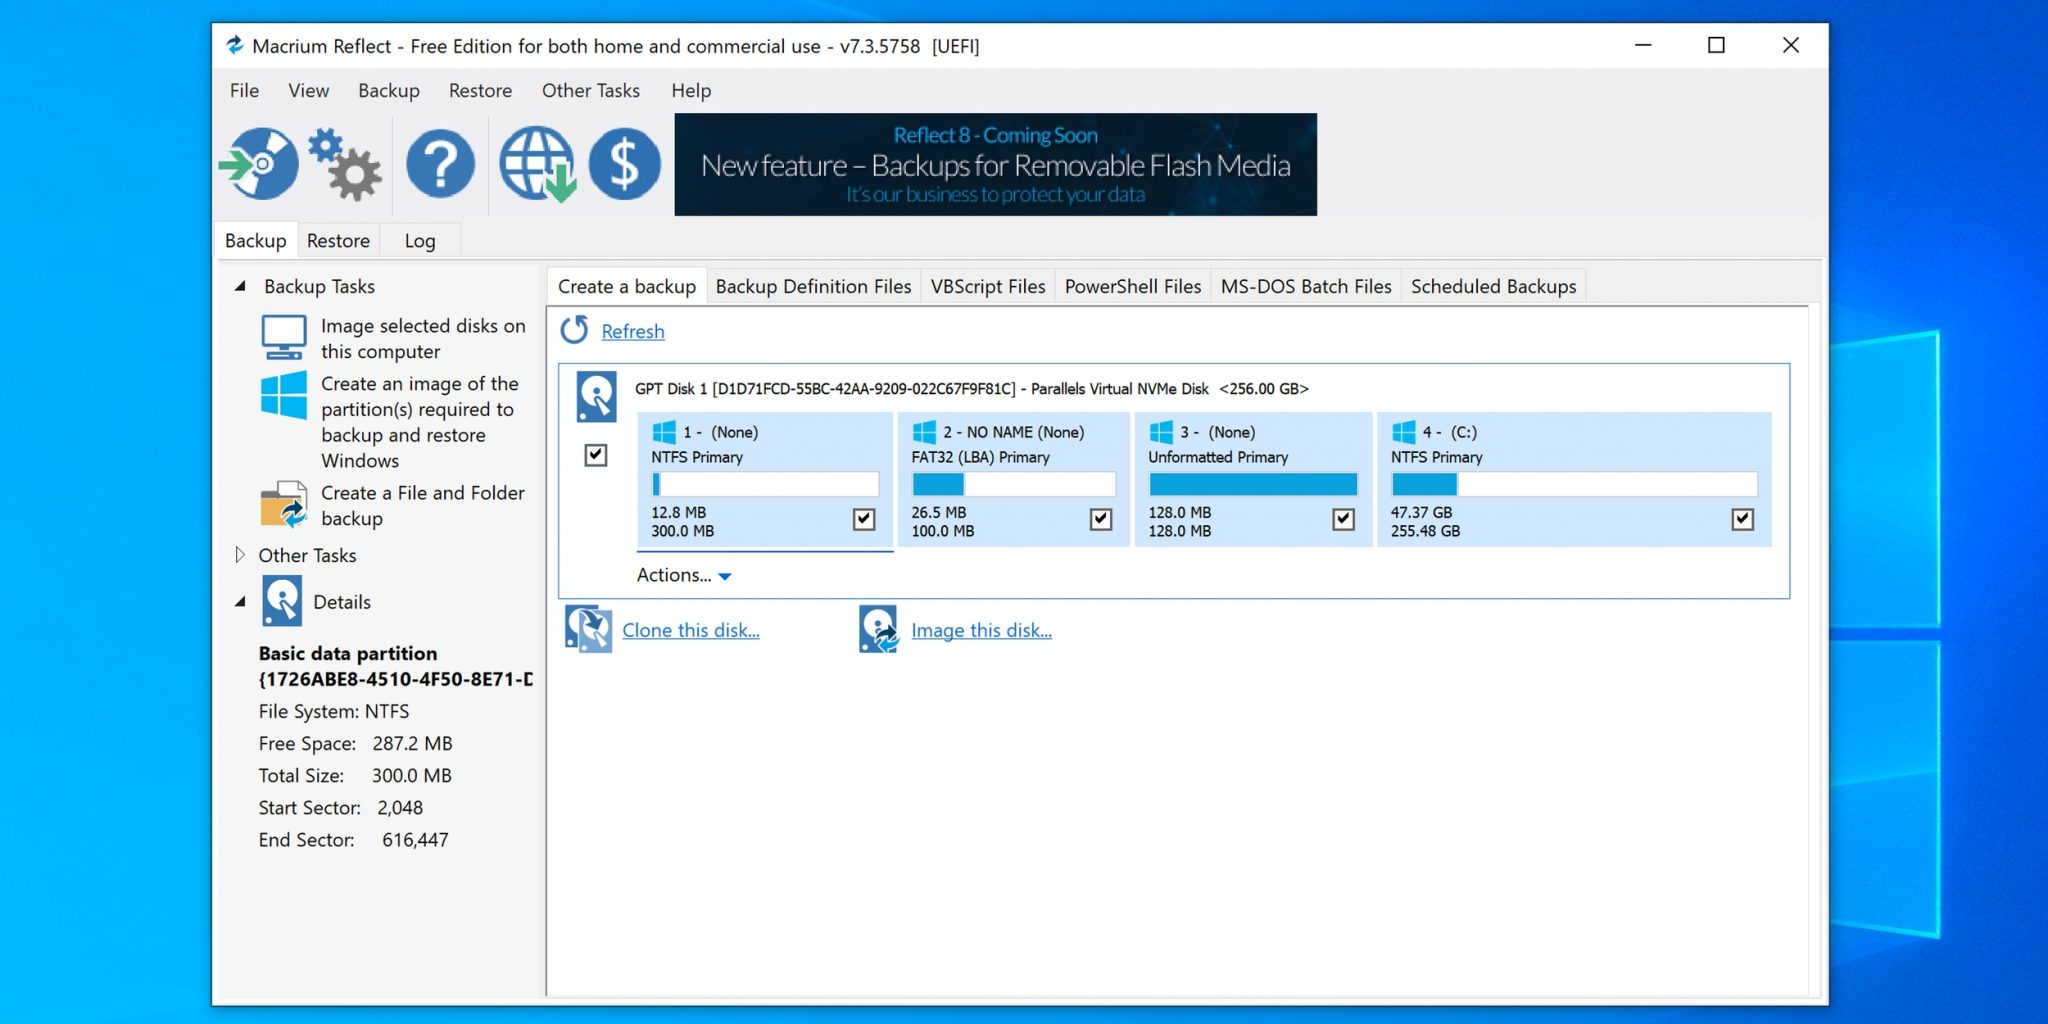Image resolution: width=2048 pixels, height=1024 pixels.
Task: Expand the Other Tasks tree section
Action: point(240,555)
